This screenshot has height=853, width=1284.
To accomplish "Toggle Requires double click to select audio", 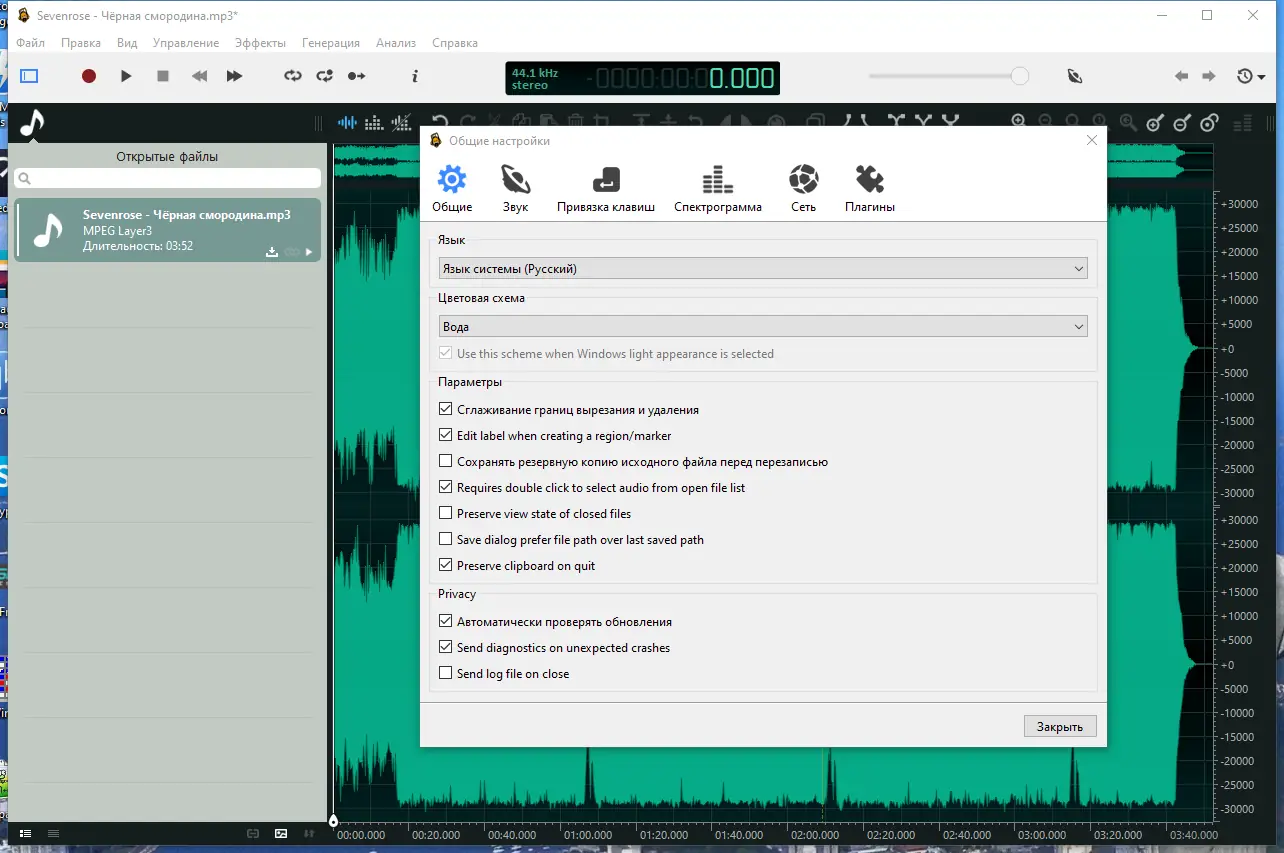I will [446, 488].
